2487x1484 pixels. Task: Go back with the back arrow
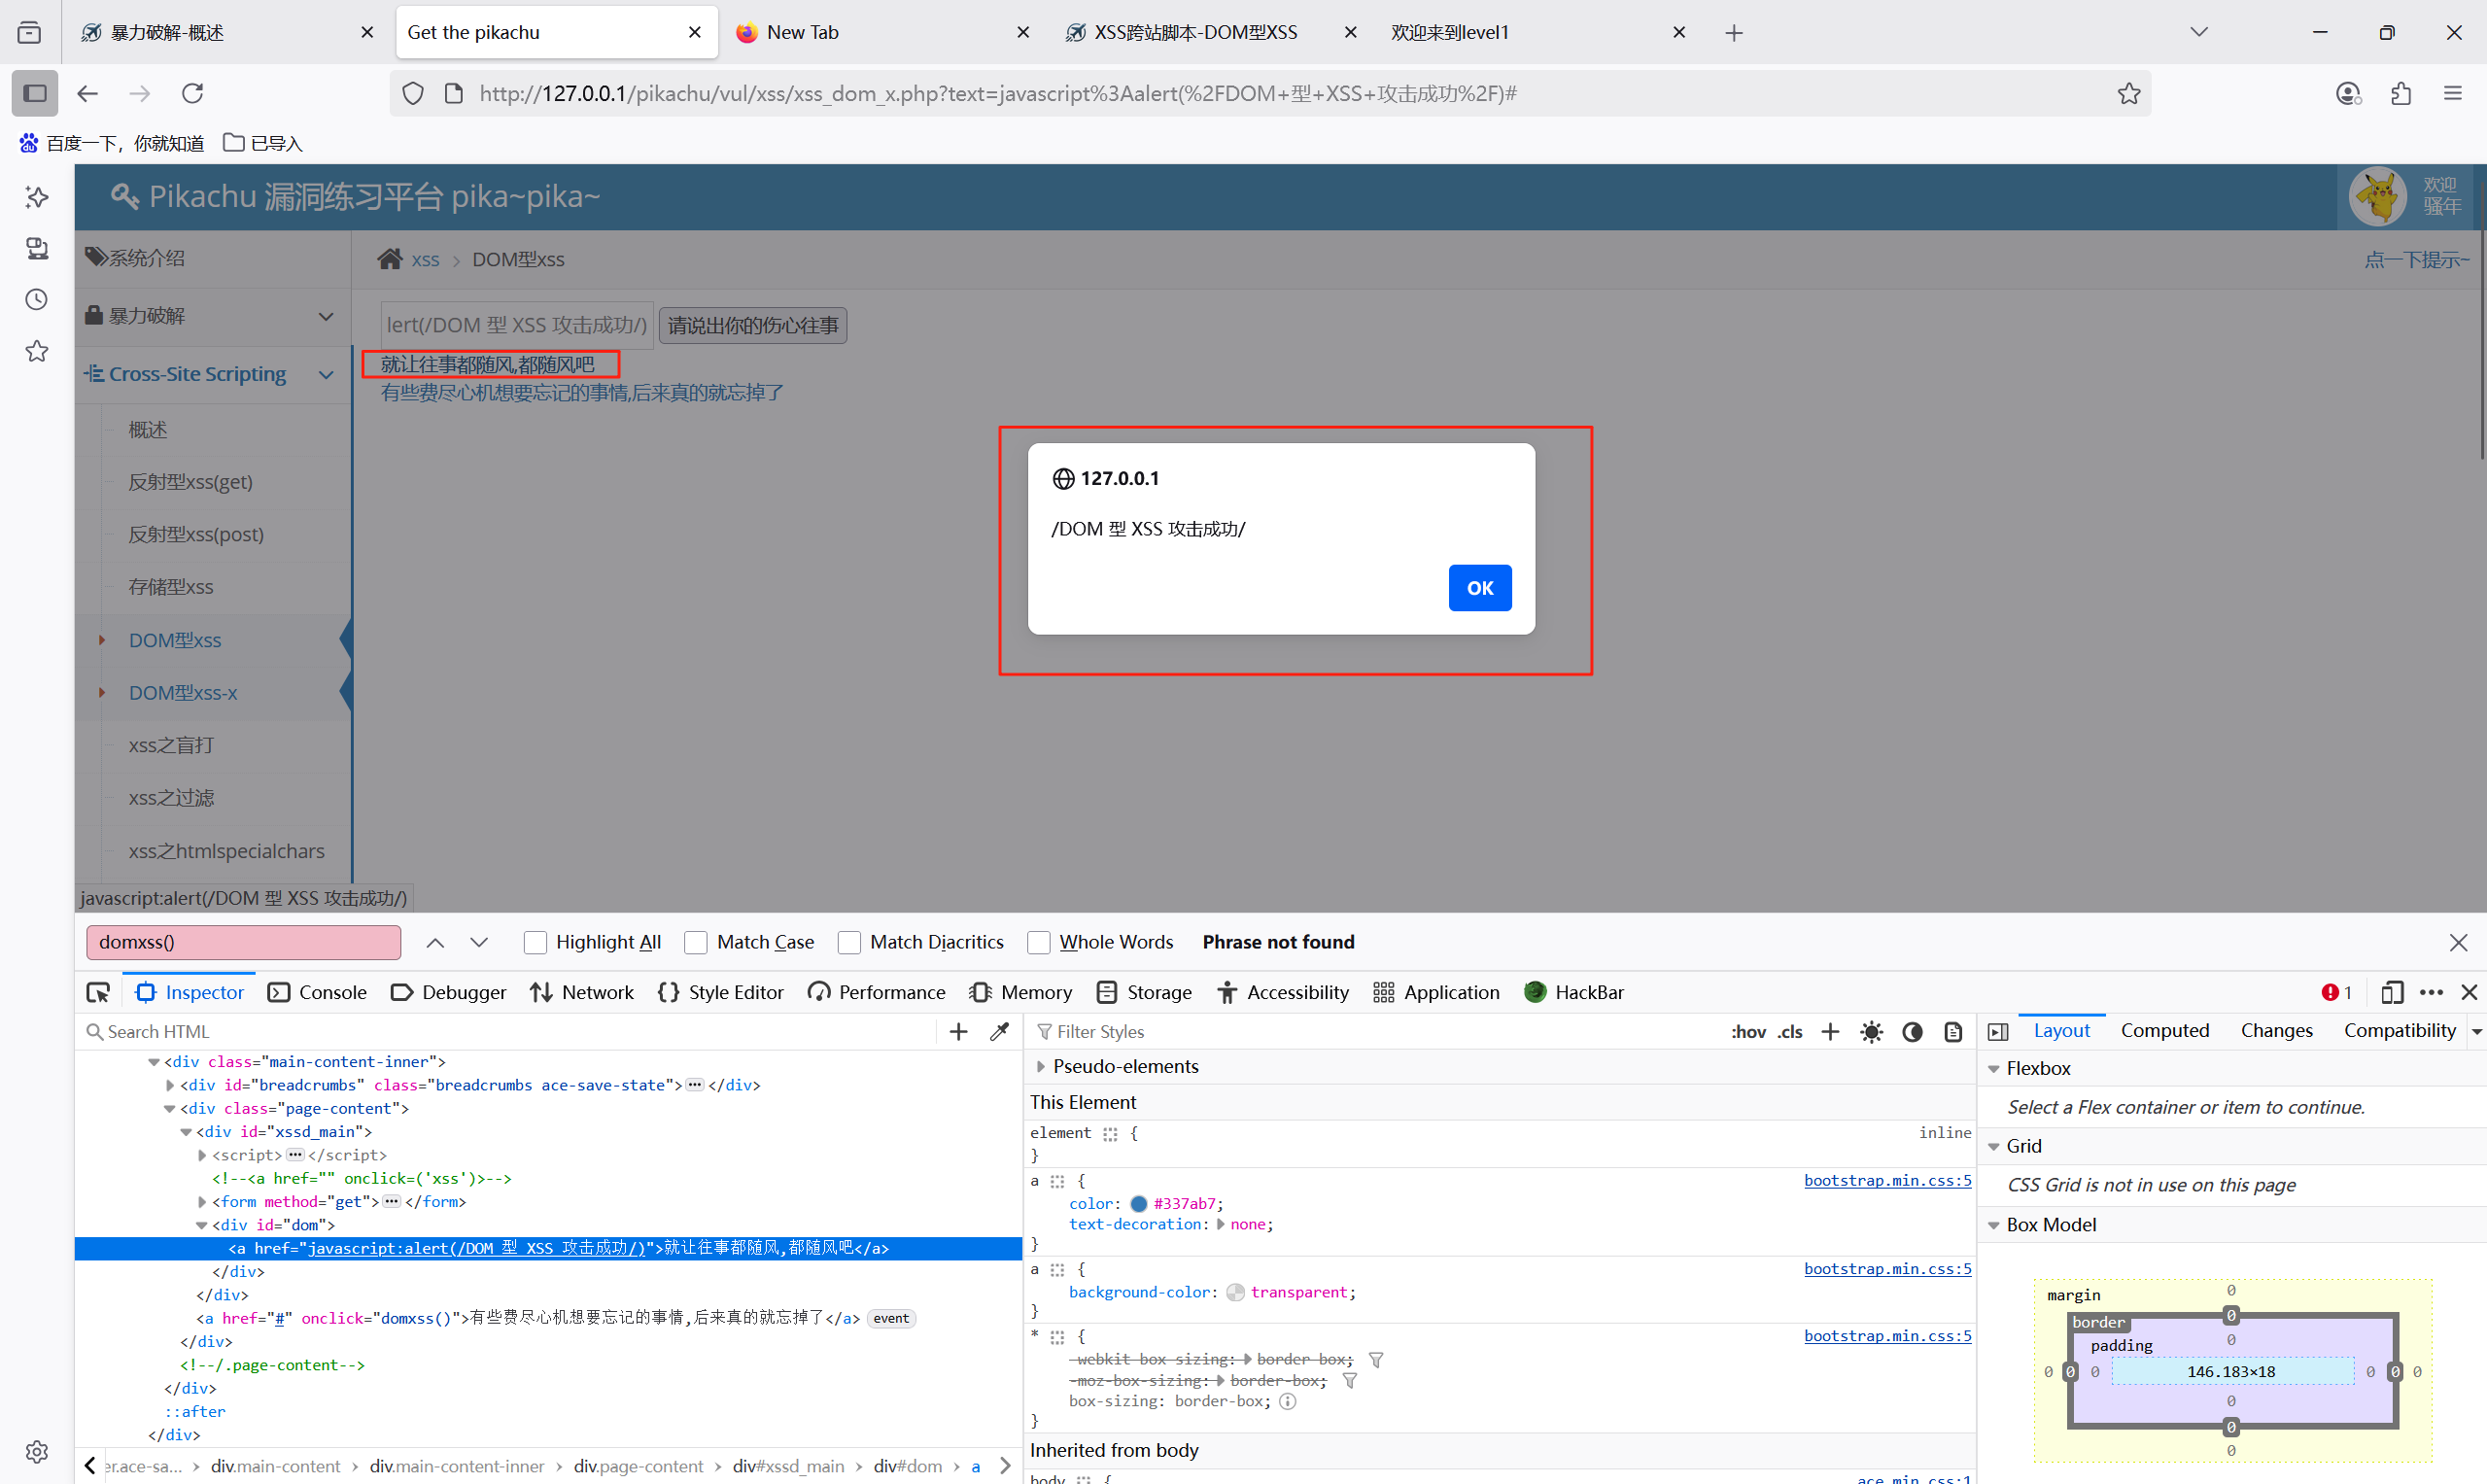[x=88, y=93]
